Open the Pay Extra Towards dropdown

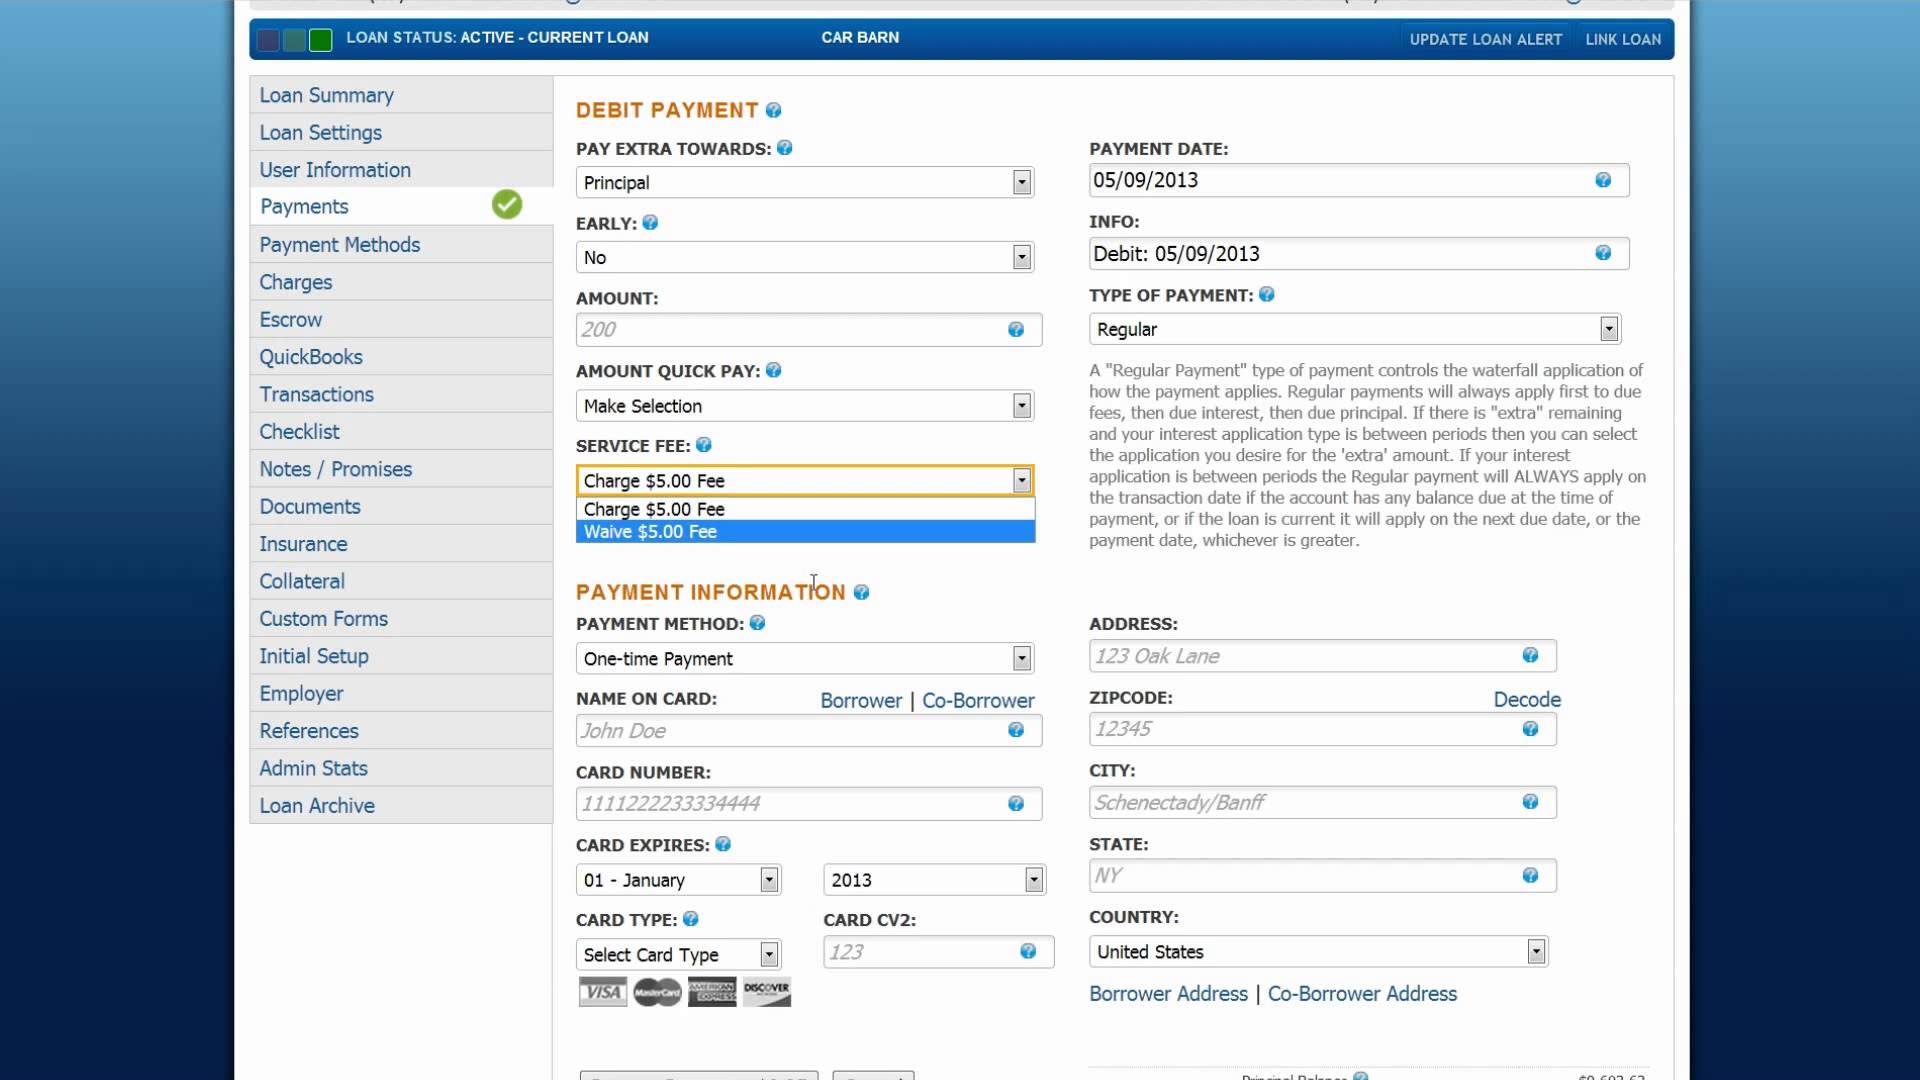pyautogui.click(x=804, y=183)
